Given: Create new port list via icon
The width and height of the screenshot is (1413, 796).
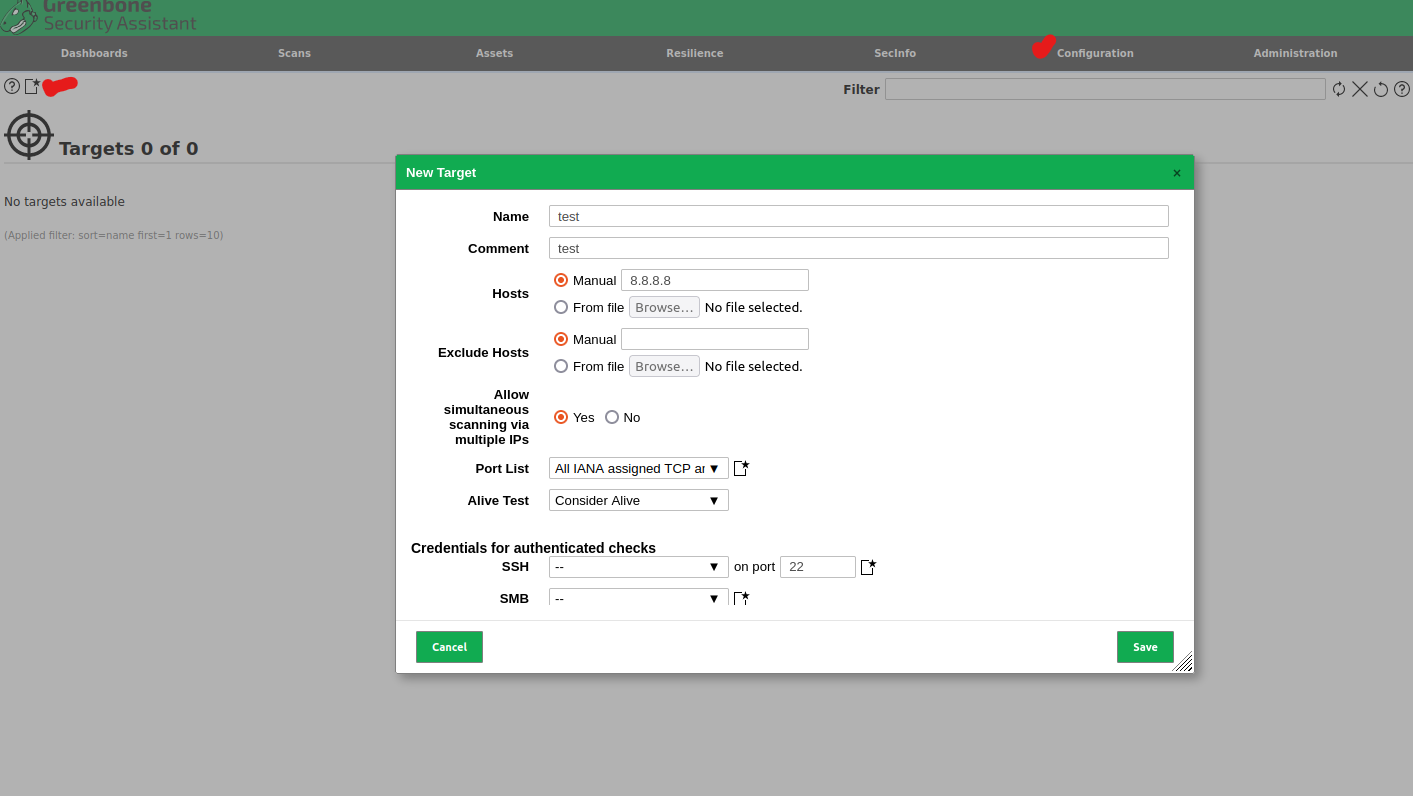Looking at the screenshot, I should [741, 468].
